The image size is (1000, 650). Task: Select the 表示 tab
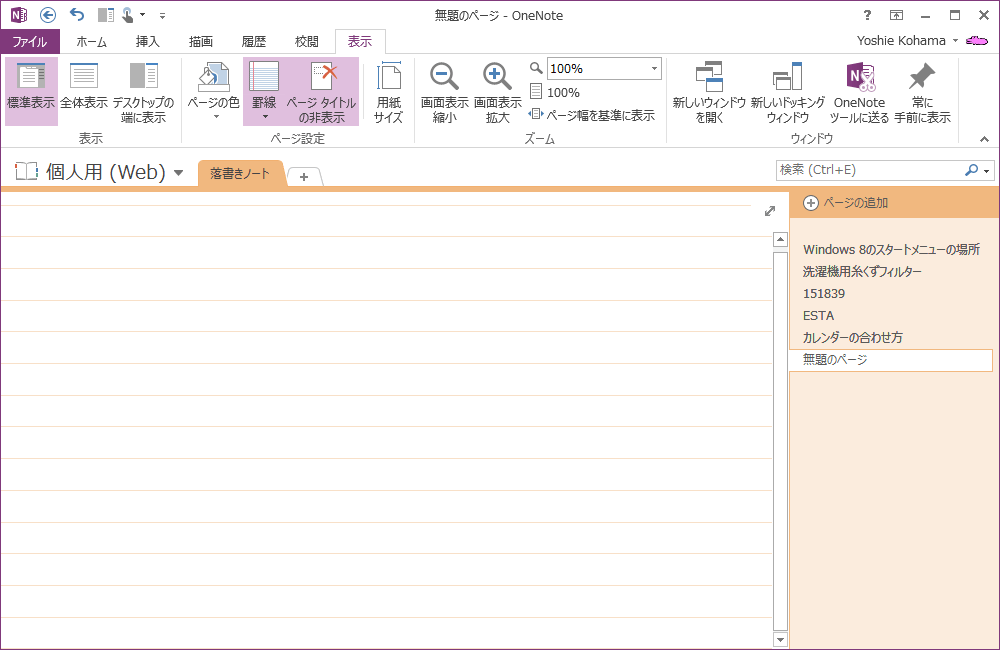tap(360, 41)
